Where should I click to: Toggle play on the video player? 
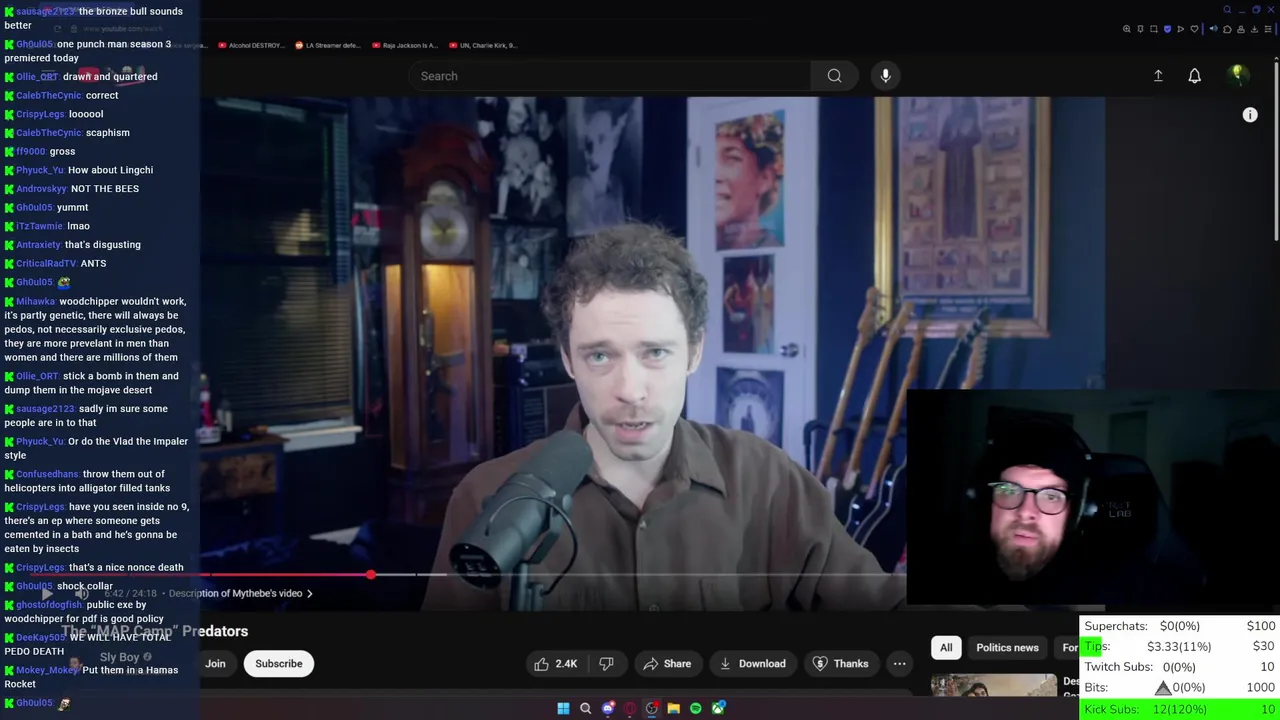pos(47,593)
